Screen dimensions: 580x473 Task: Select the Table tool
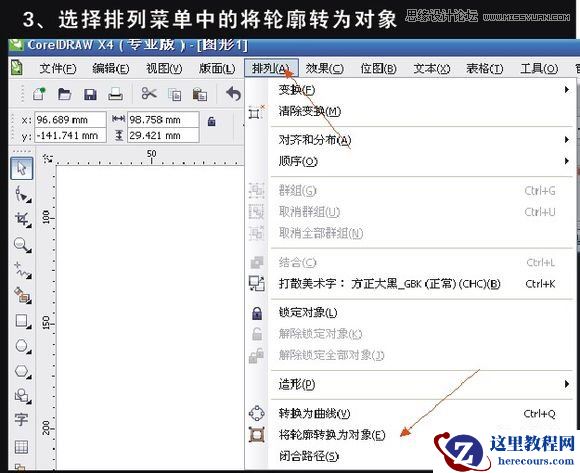coord(21,446)
